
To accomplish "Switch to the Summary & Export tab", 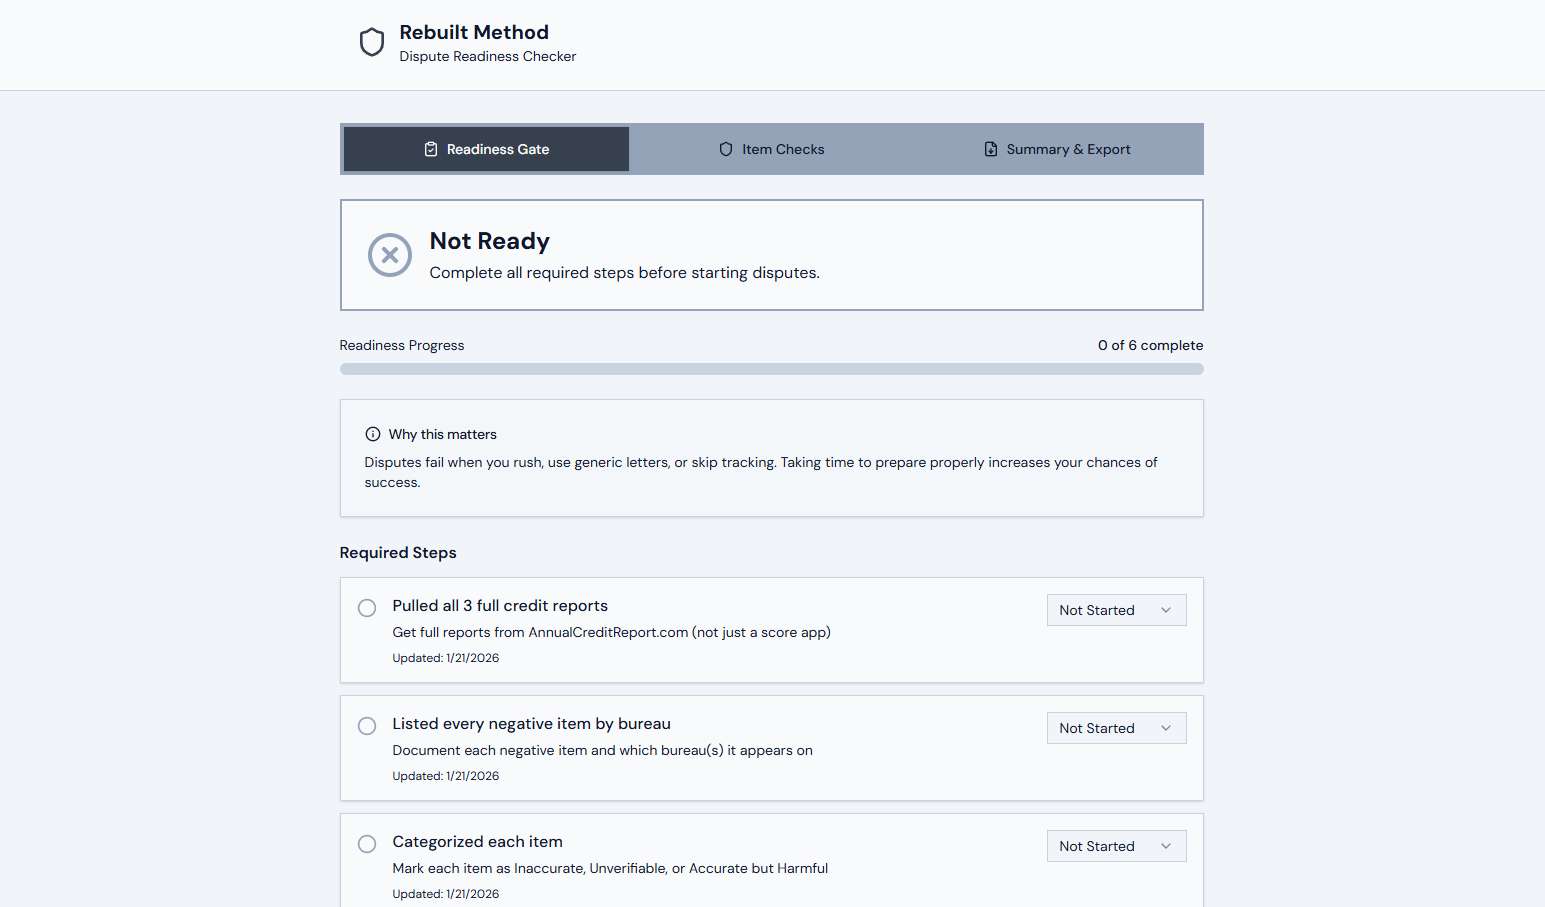I will point(1057,149).
